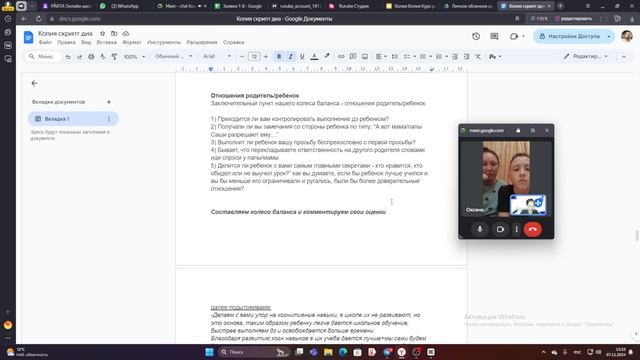
Task: Select the paint format tool
Action: click(114, 57)
